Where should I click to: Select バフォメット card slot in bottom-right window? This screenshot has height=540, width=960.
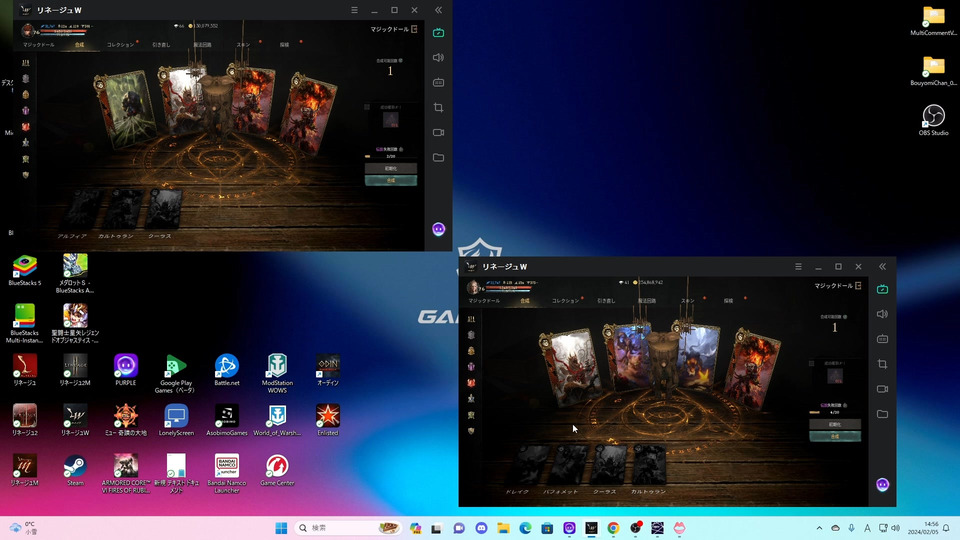tap(569, 465)
